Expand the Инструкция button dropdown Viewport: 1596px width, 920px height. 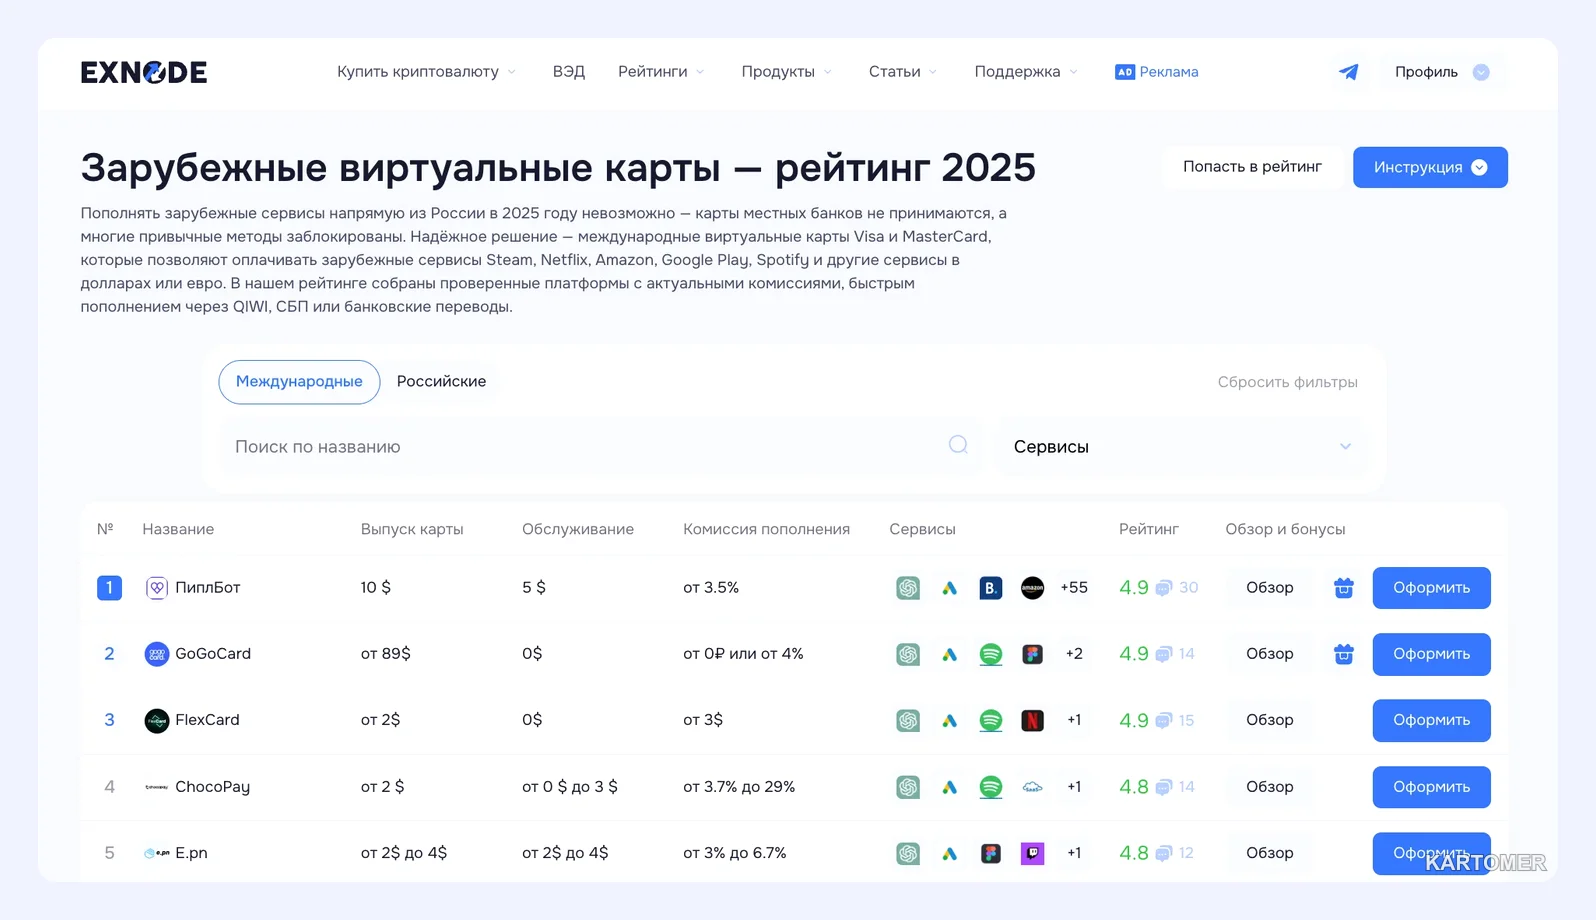point(1430,167)
